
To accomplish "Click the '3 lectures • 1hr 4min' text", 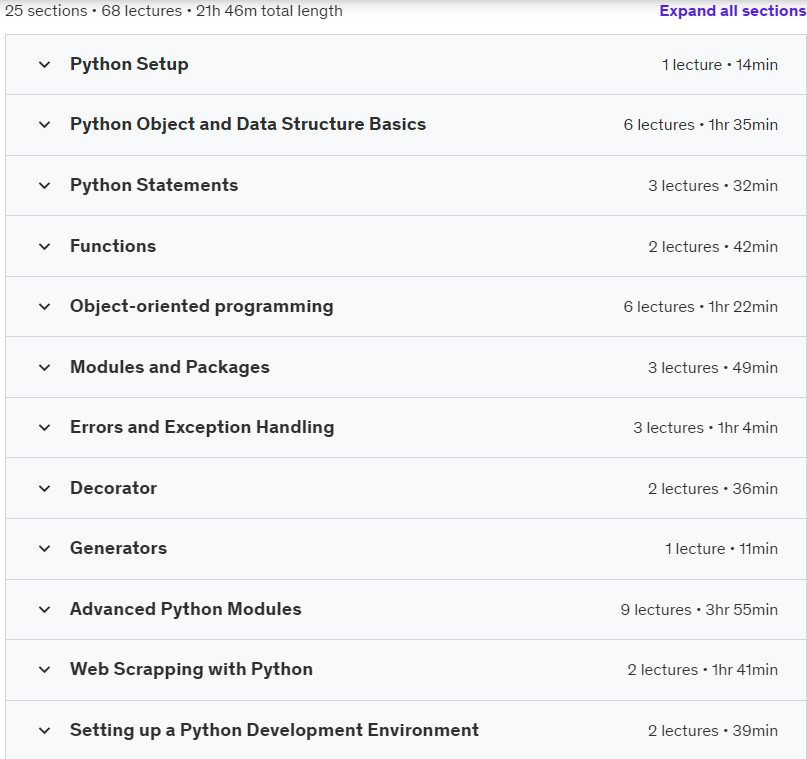I will (705, 428).
